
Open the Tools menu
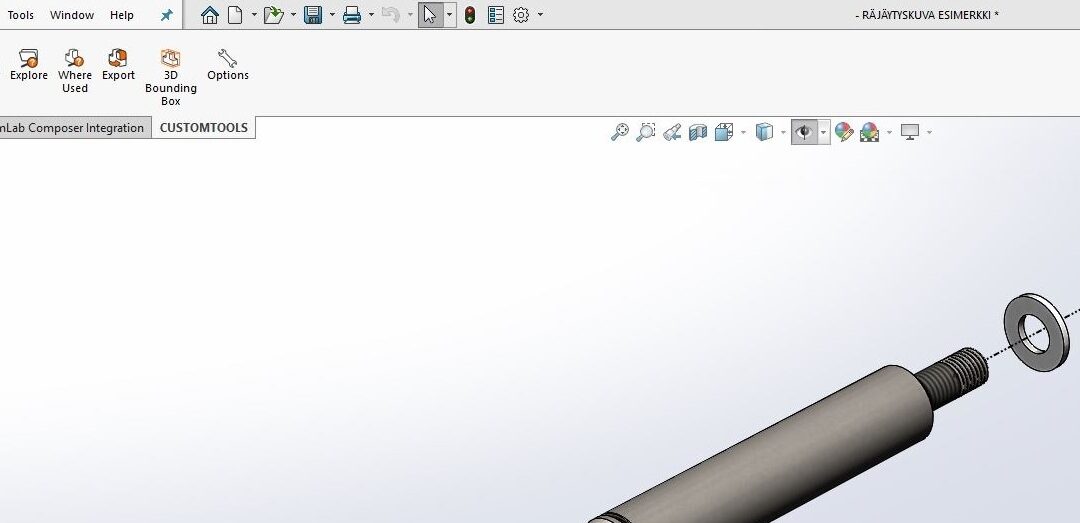[x=20, y=15]
